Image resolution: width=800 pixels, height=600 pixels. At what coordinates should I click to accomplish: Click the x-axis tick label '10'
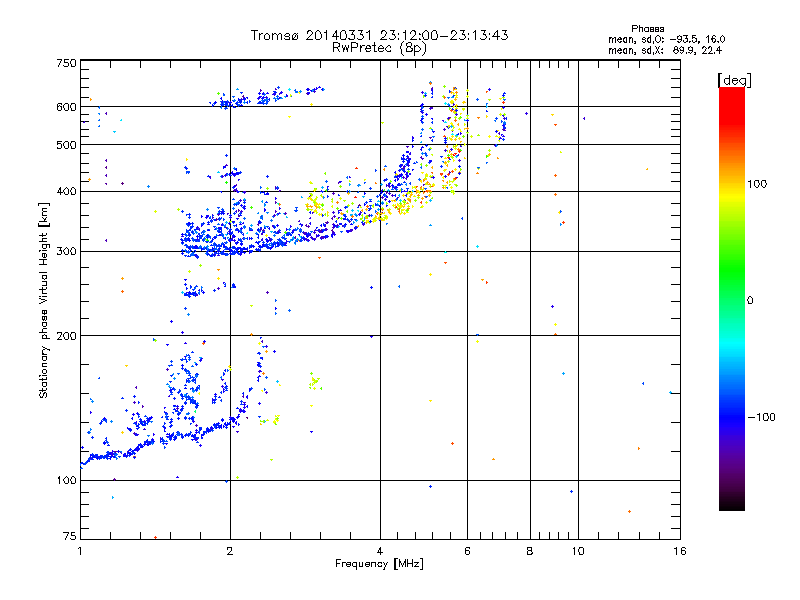click(578, 551)
